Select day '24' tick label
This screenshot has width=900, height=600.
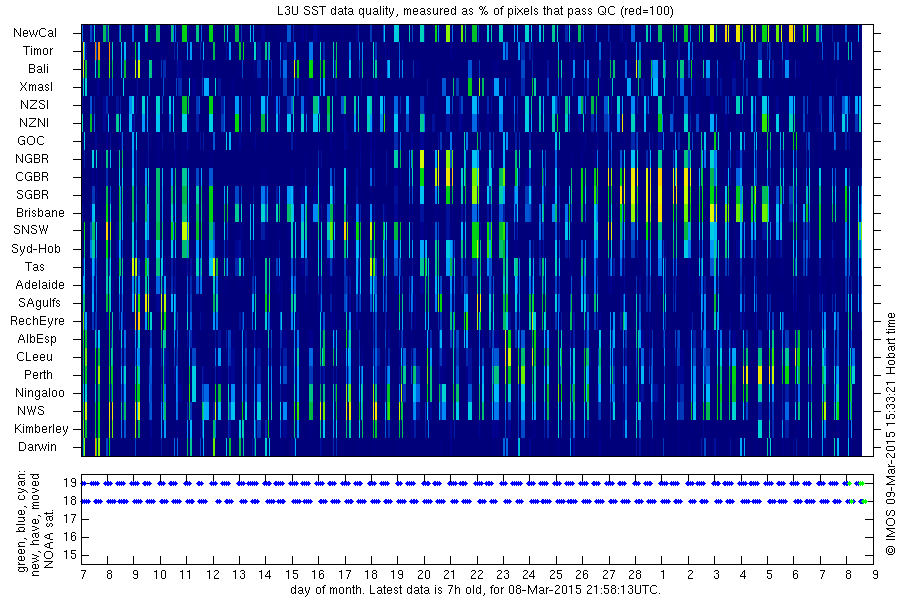529,575
